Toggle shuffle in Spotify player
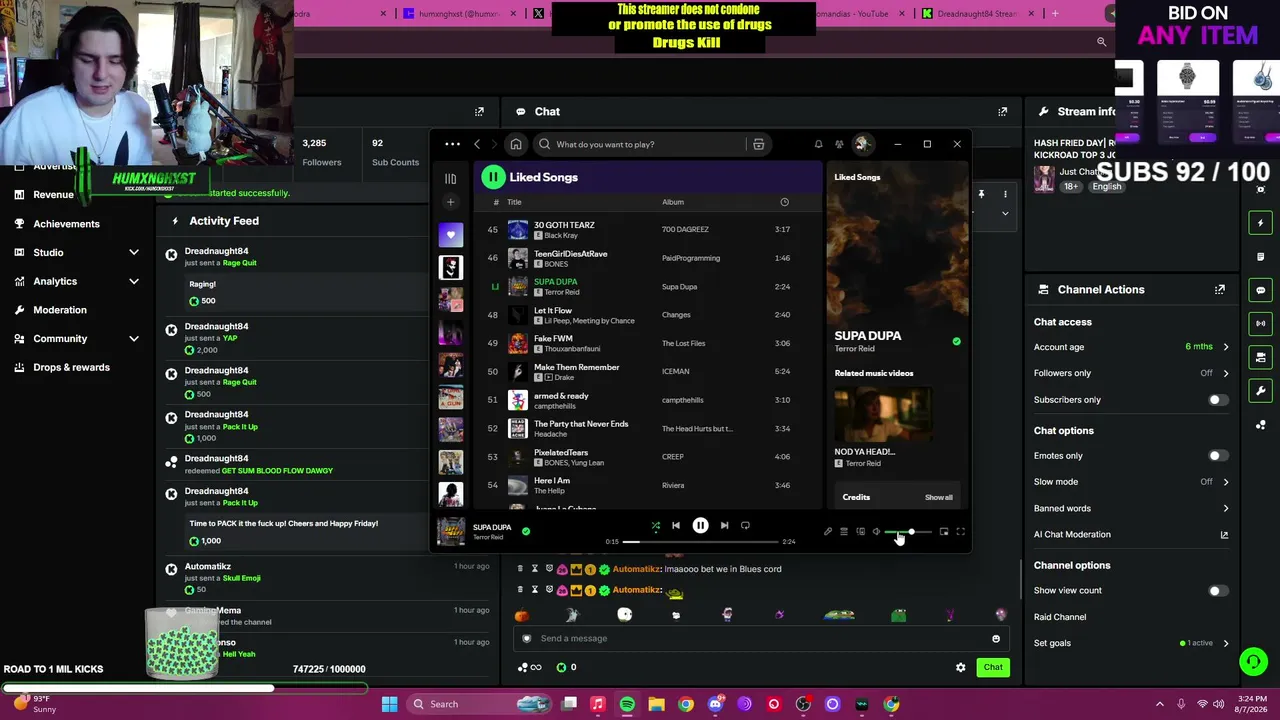Screen dimensions: 1280x720 [656, 525]
